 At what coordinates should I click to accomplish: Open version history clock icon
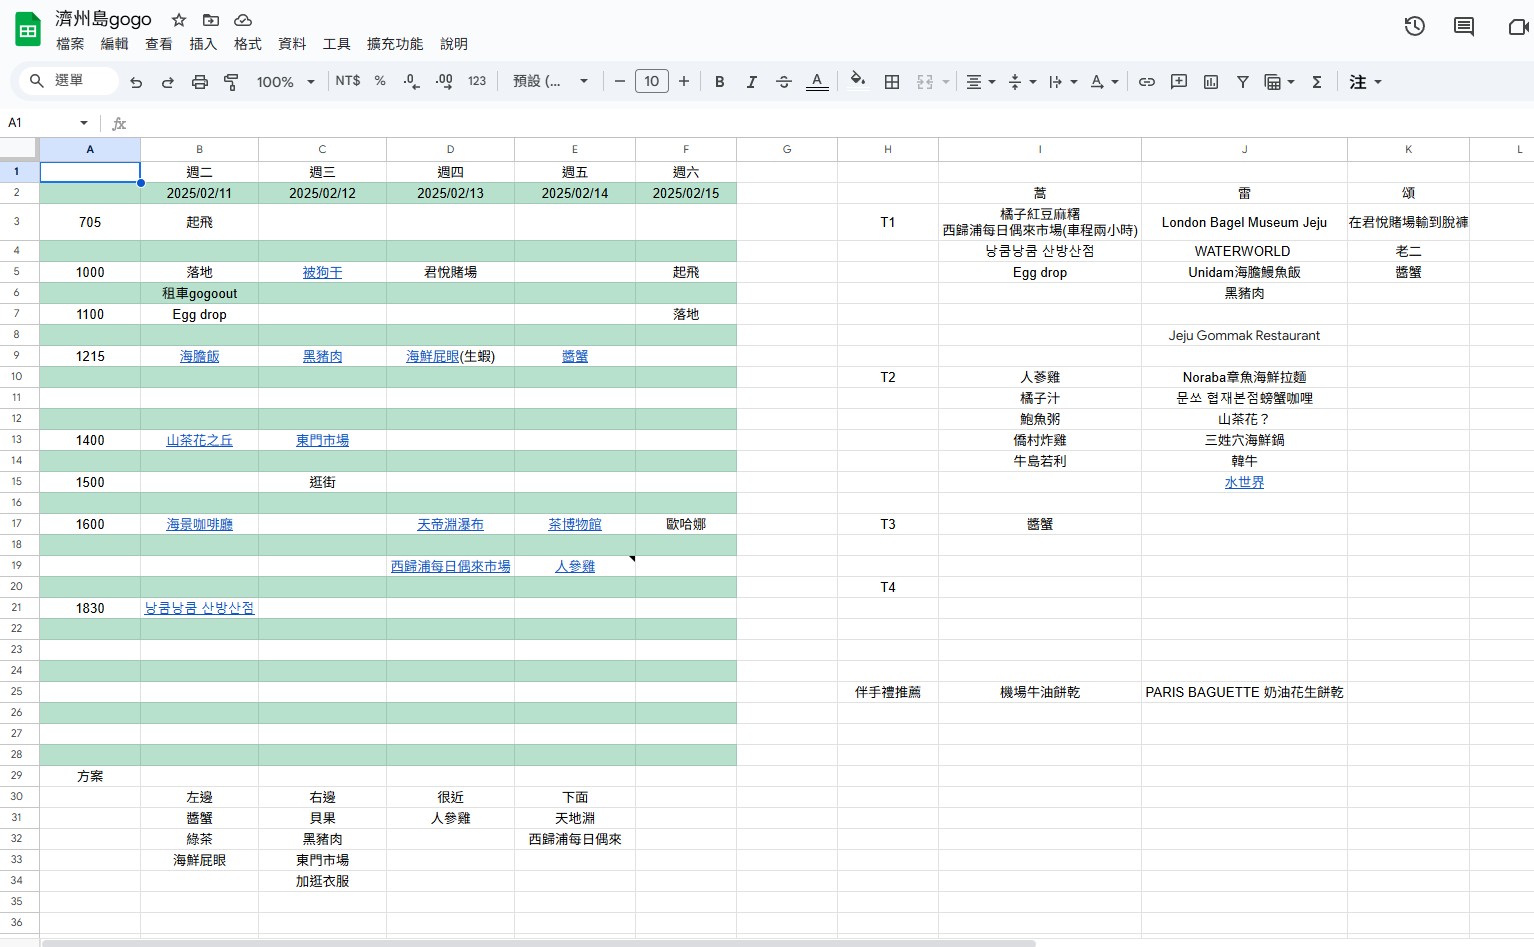point(1414,27)
